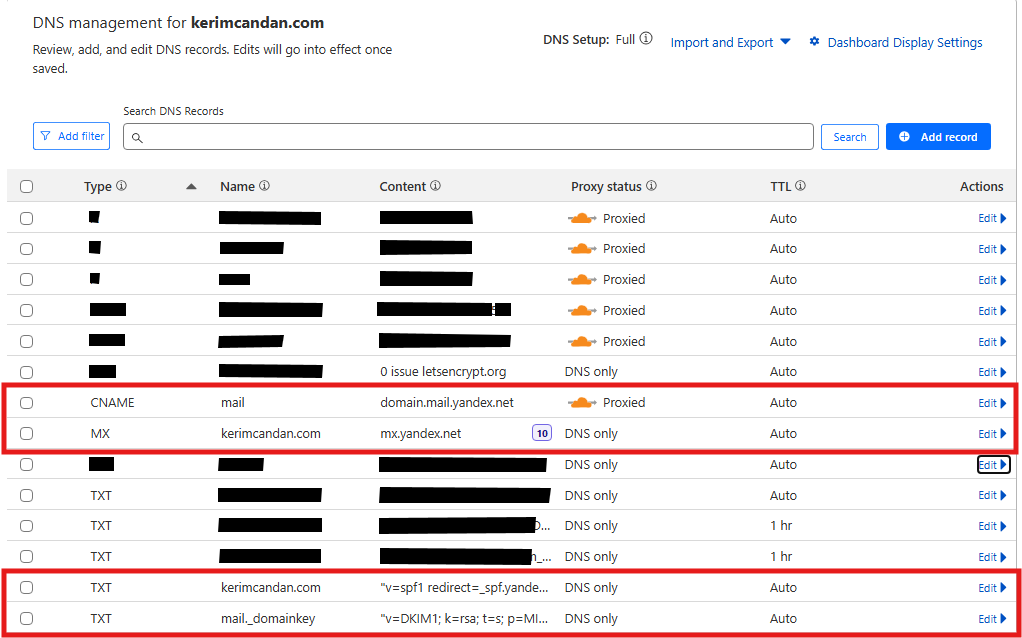Sort records using the Type column arrow
The height and width of the screenshot is (638, 1022).
coord(191,187)
